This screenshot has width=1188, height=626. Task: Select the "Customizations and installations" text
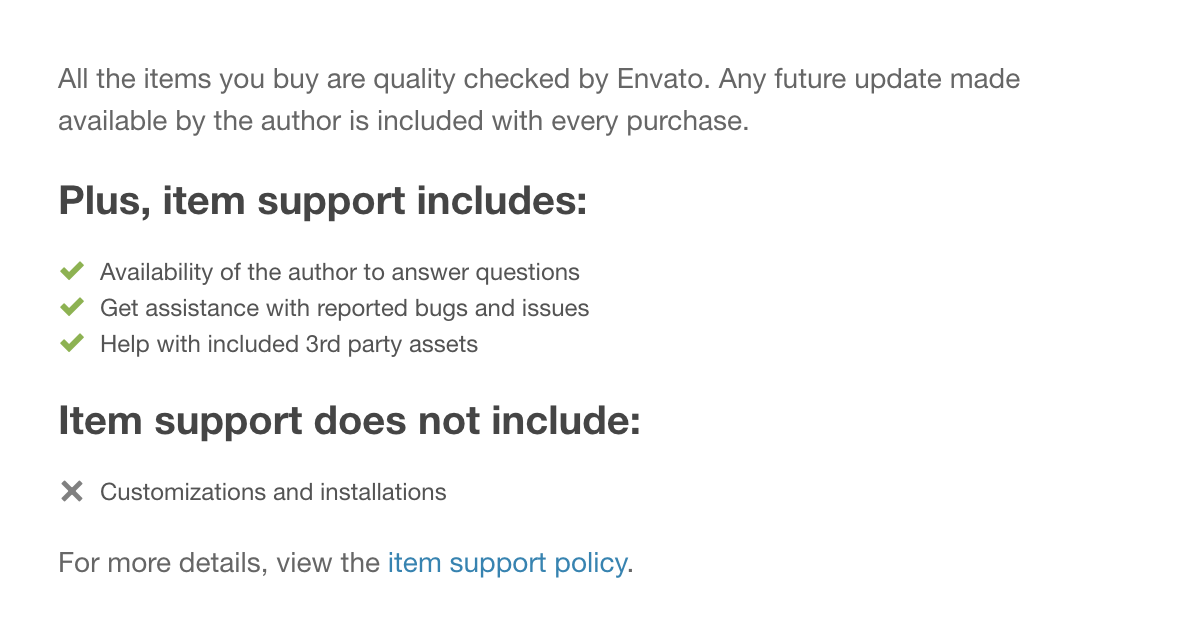coord(273,492)
